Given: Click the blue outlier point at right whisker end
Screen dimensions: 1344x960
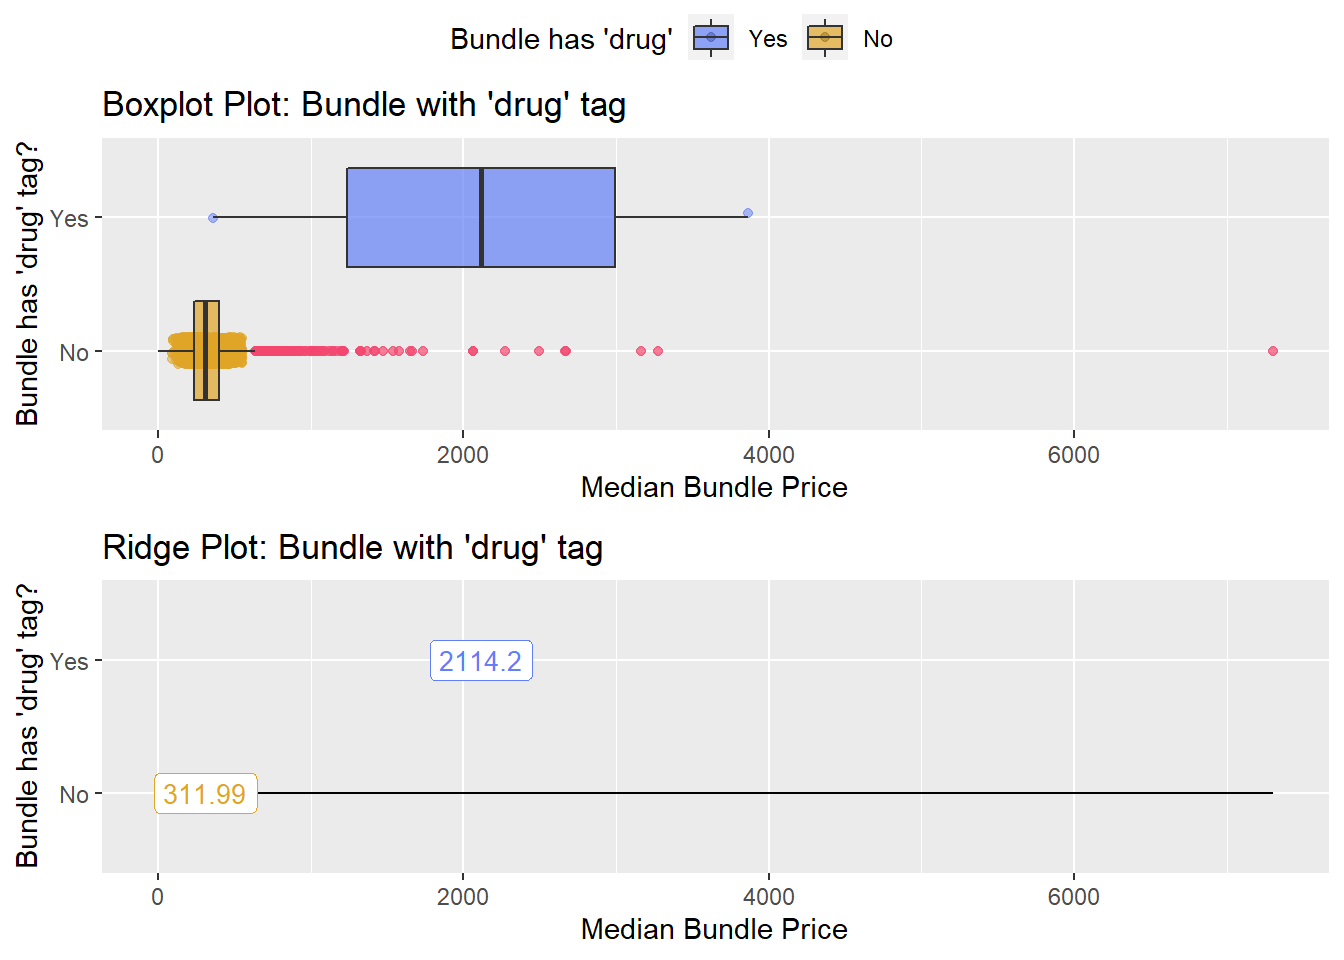Looking at the screenshot, I should pos(748,213).
